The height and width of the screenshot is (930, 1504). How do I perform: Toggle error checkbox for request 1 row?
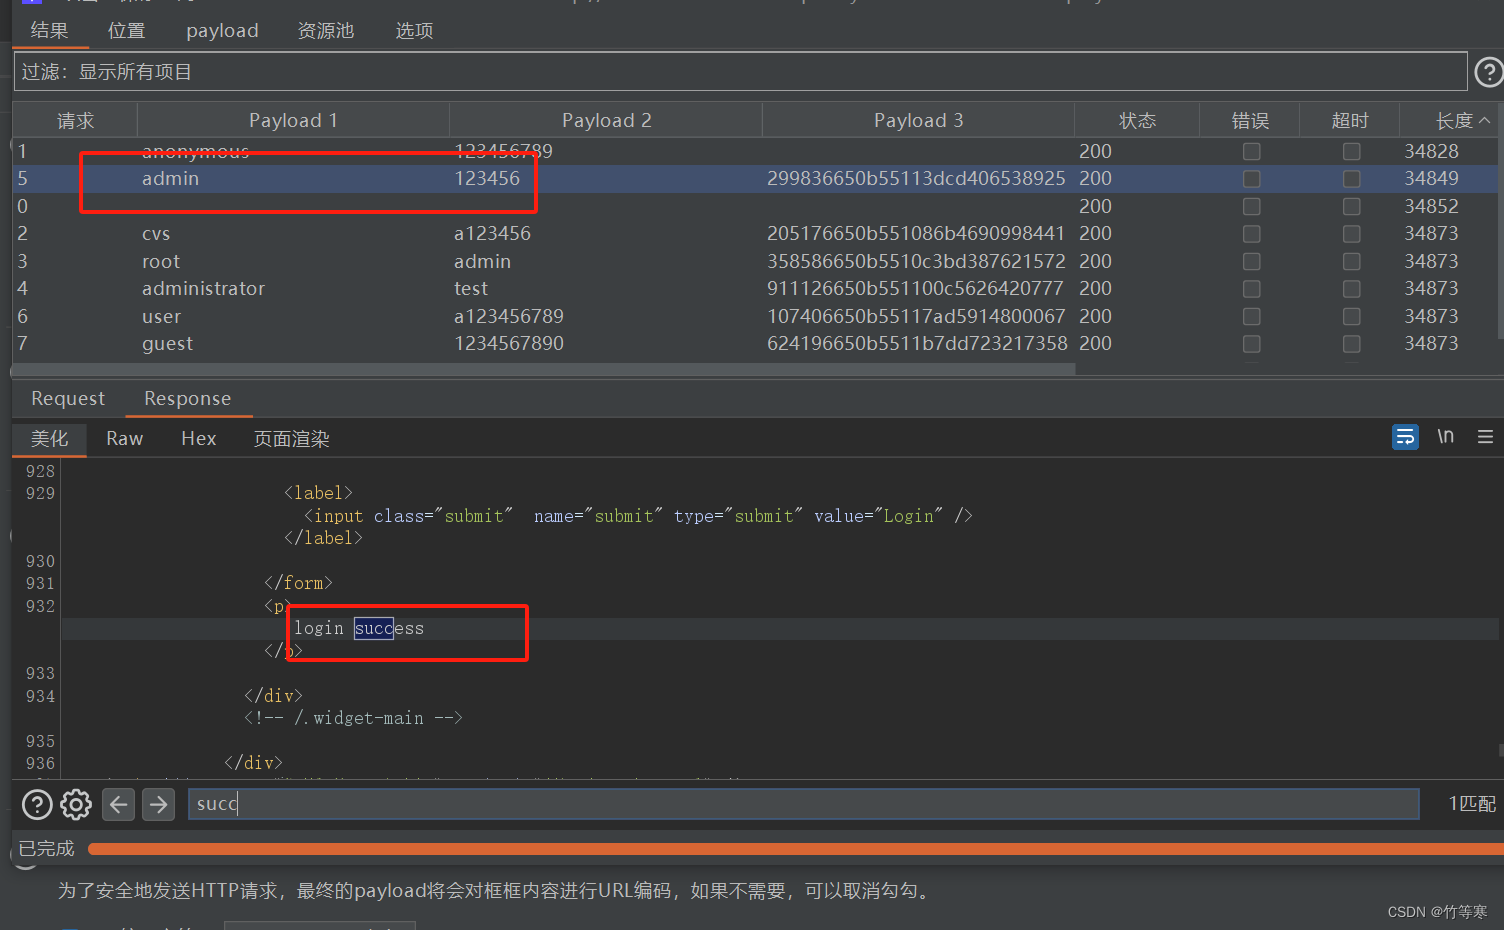[x=1251, y=151]
